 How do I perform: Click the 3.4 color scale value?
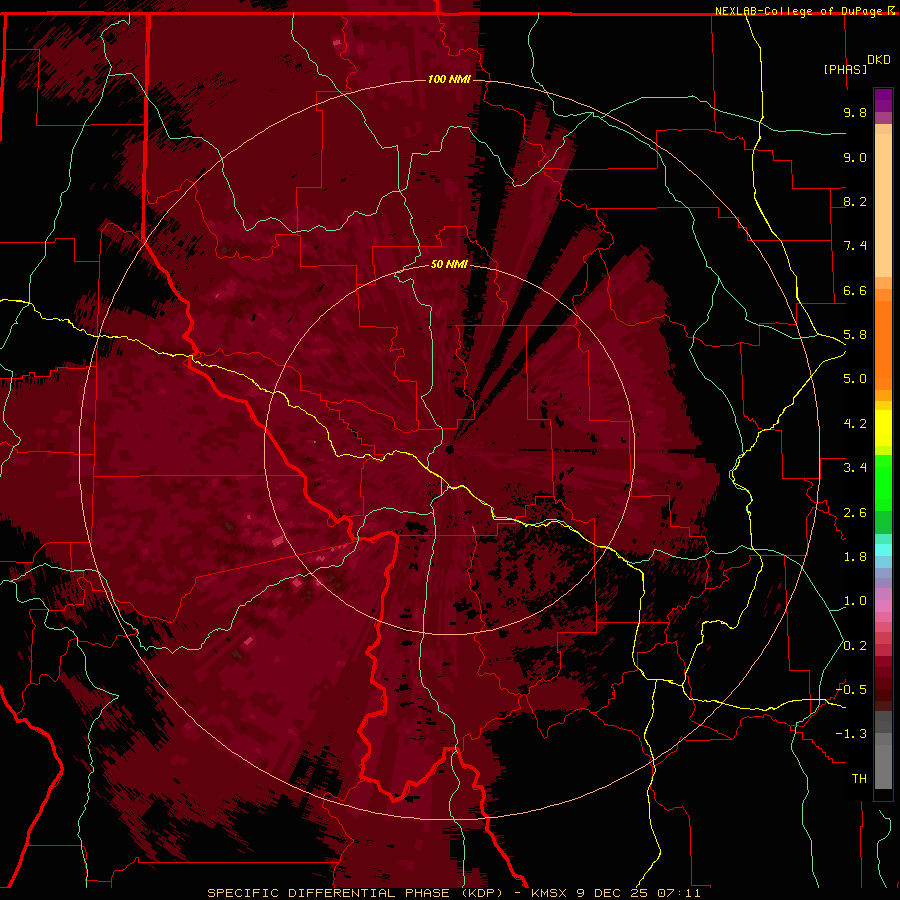[855, 468]
